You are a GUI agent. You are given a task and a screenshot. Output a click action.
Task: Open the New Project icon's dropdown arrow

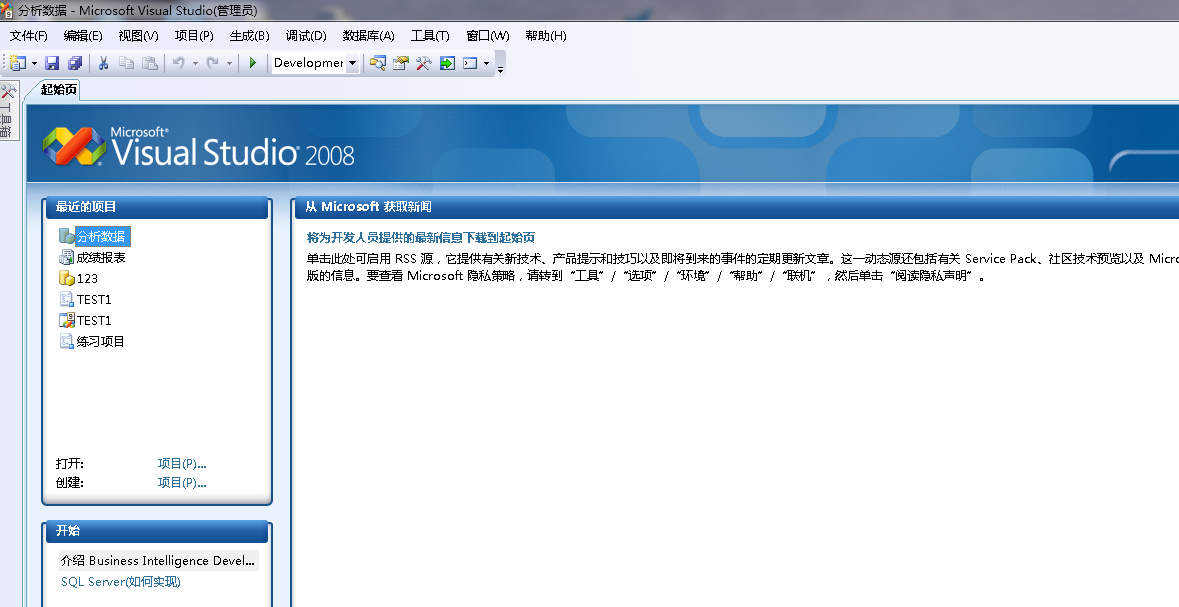(35, 63)
